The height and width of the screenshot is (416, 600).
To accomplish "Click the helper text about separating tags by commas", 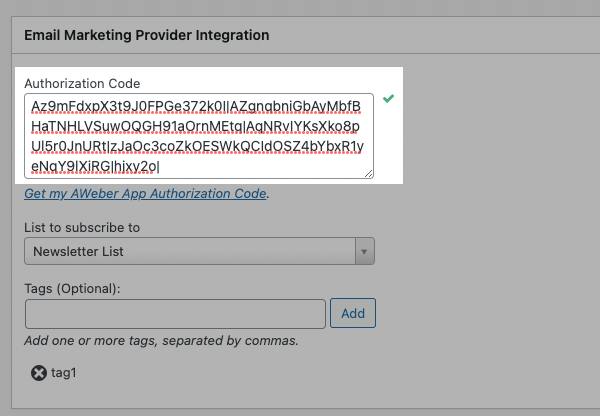I will (161, 341).
